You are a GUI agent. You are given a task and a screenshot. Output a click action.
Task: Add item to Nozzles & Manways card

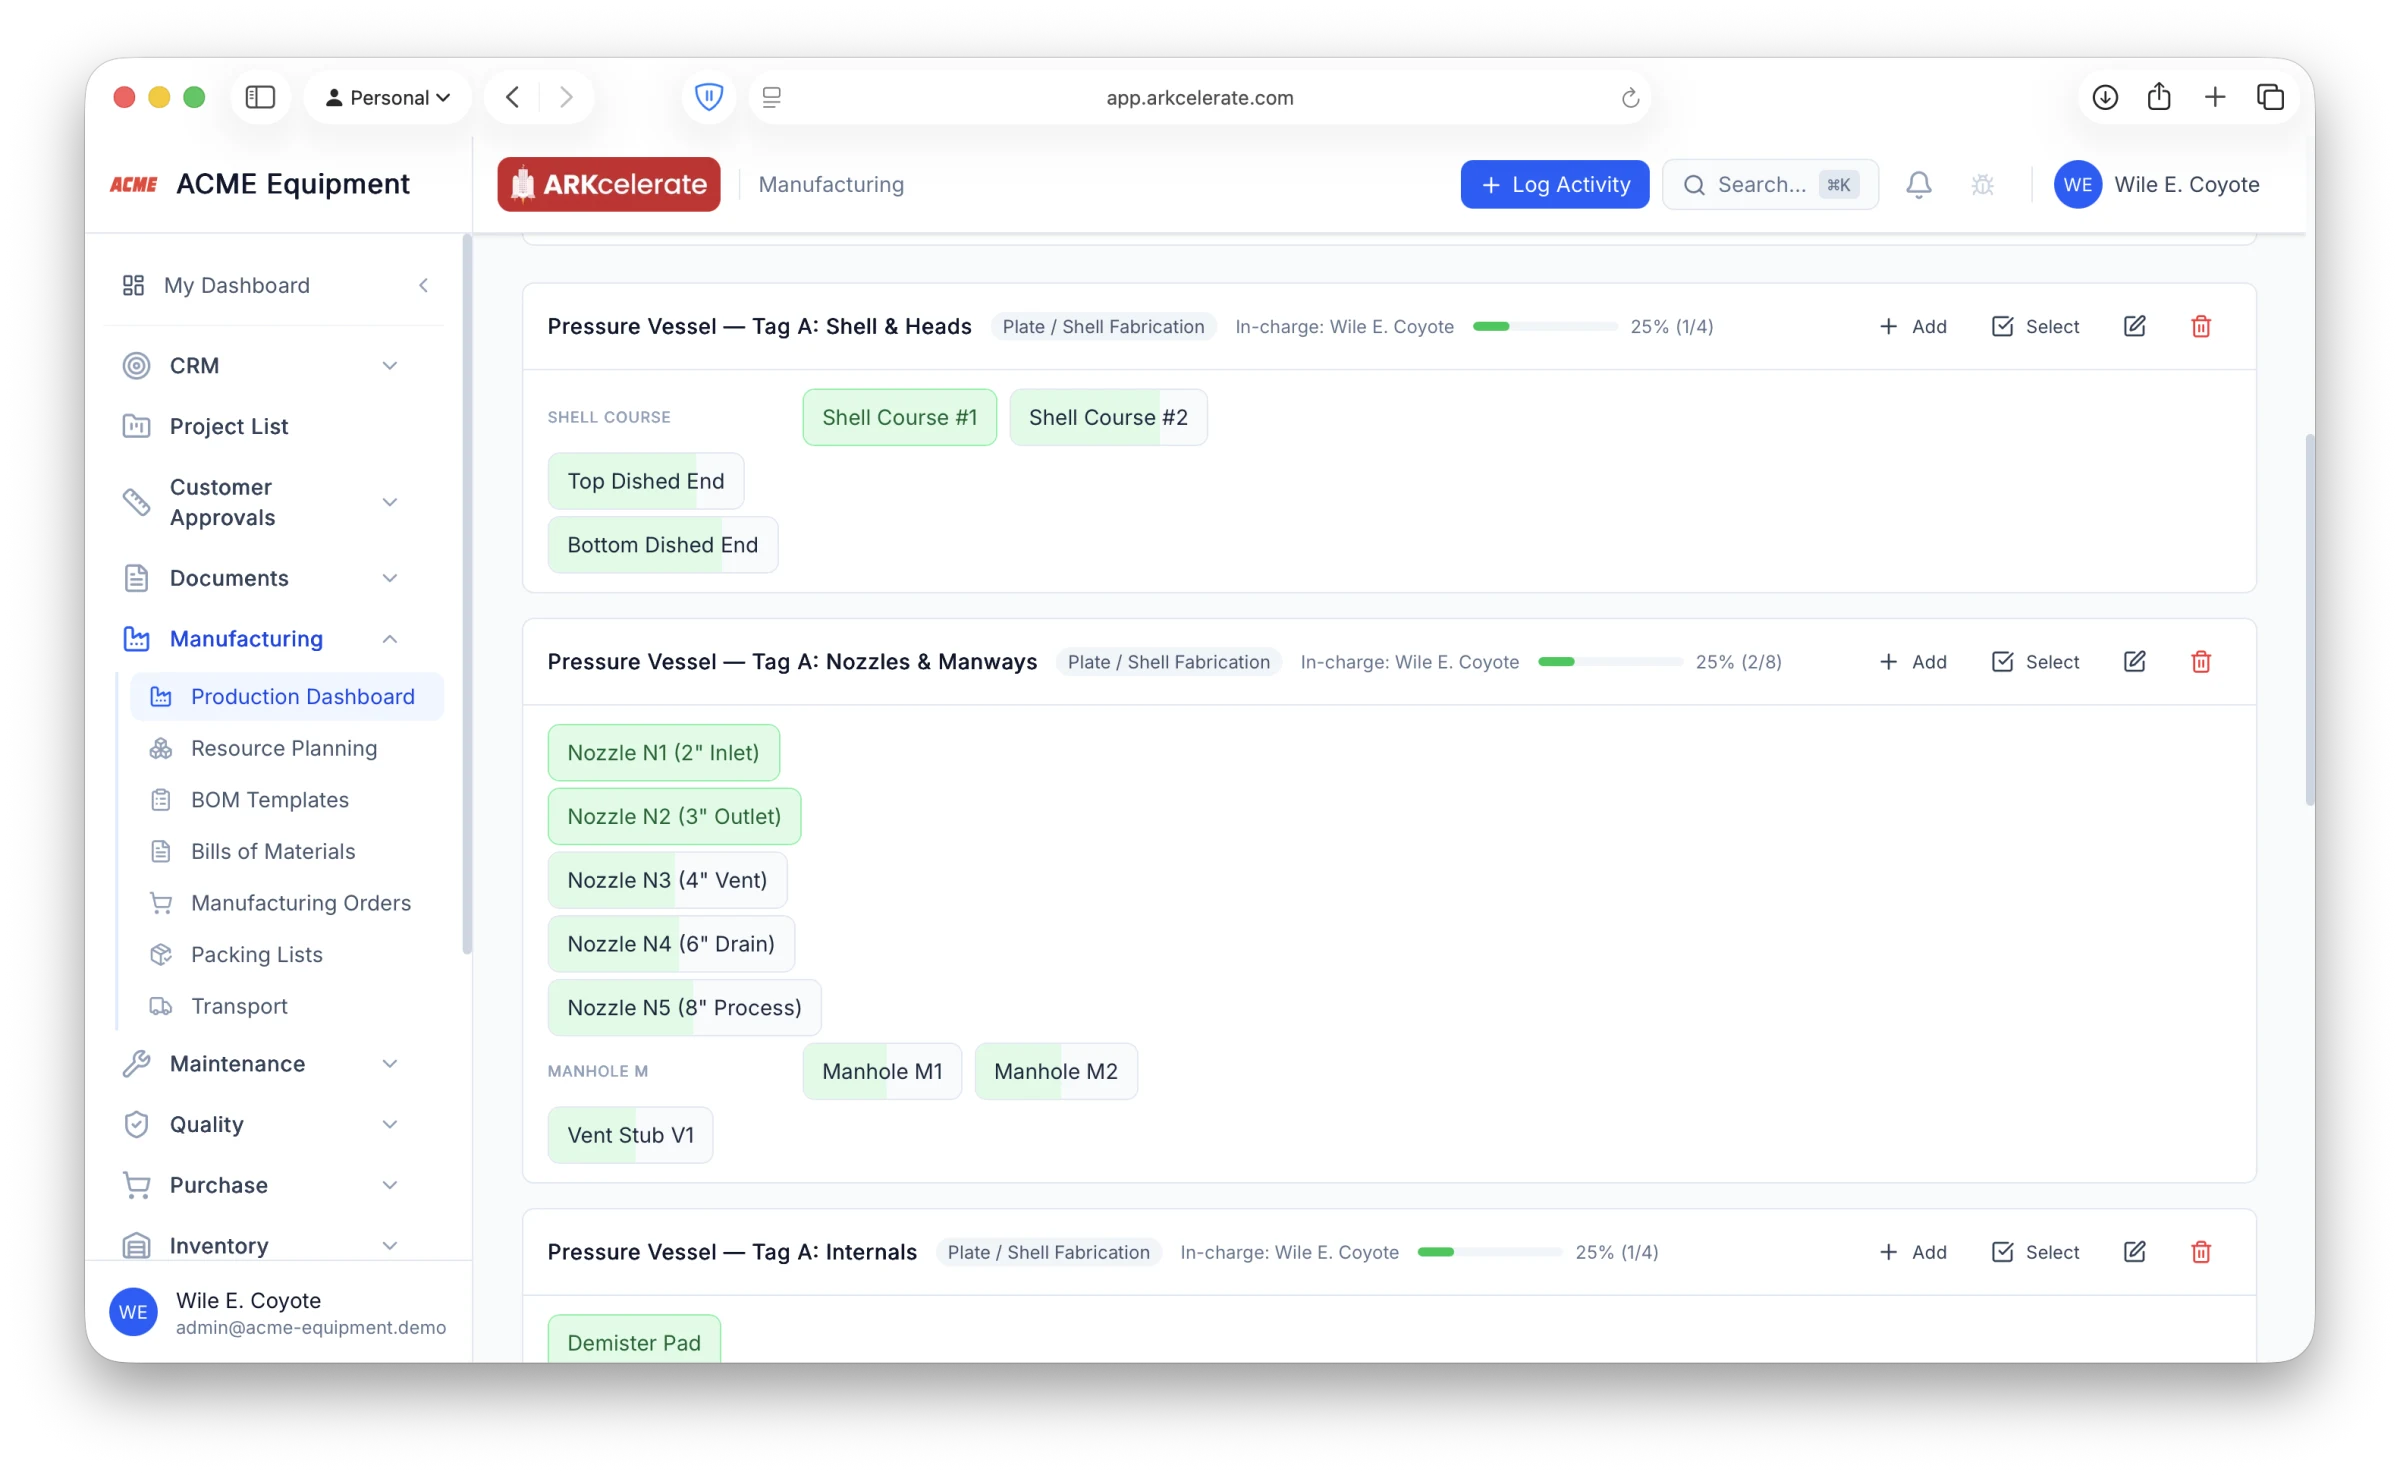(x=1913, y=661)
